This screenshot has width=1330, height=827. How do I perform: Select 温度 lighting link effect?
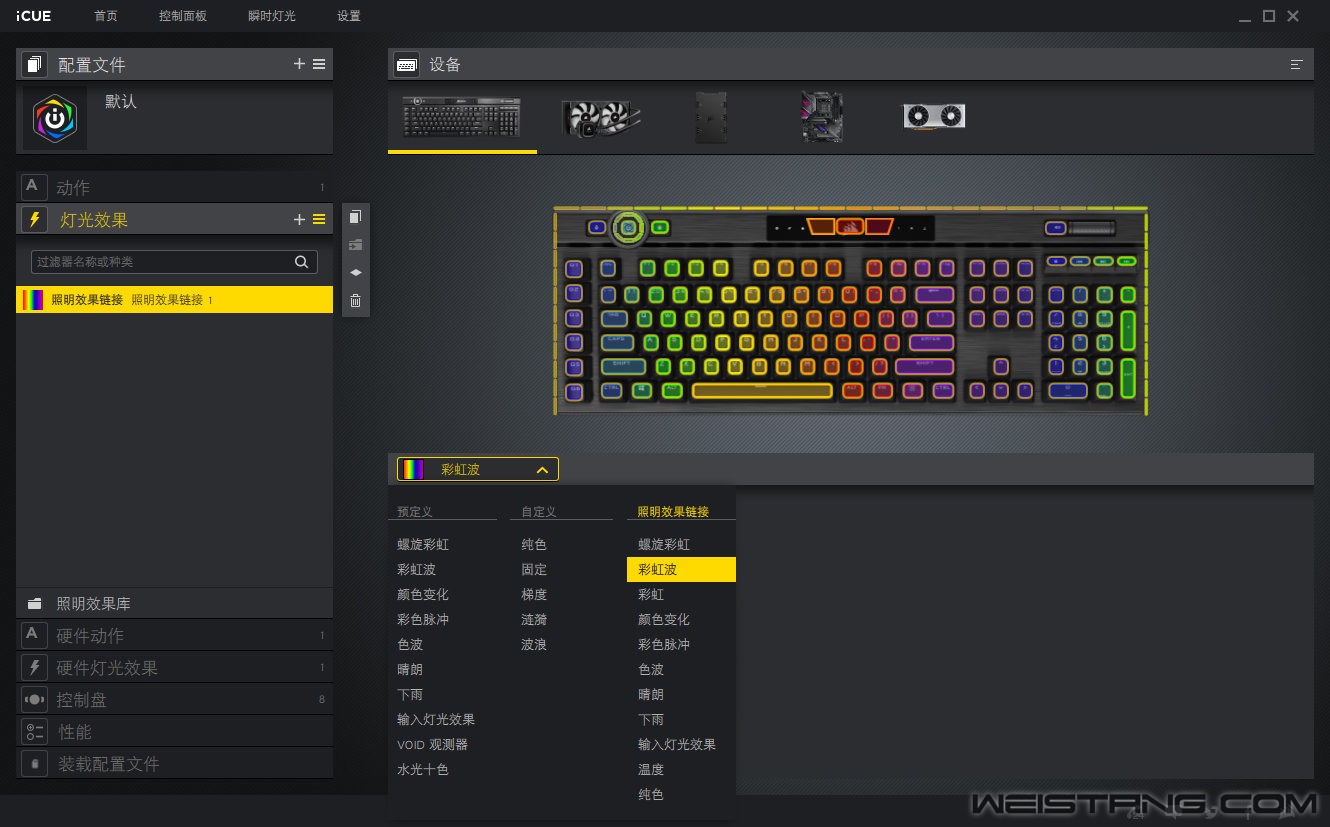651,770
